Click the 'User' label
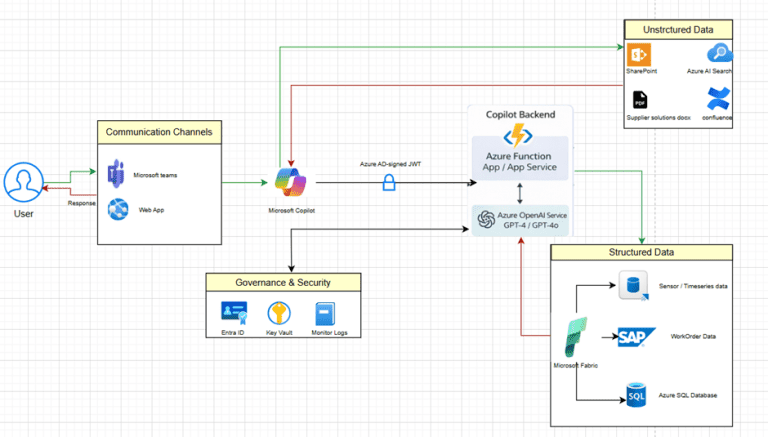 coord(24,214)
